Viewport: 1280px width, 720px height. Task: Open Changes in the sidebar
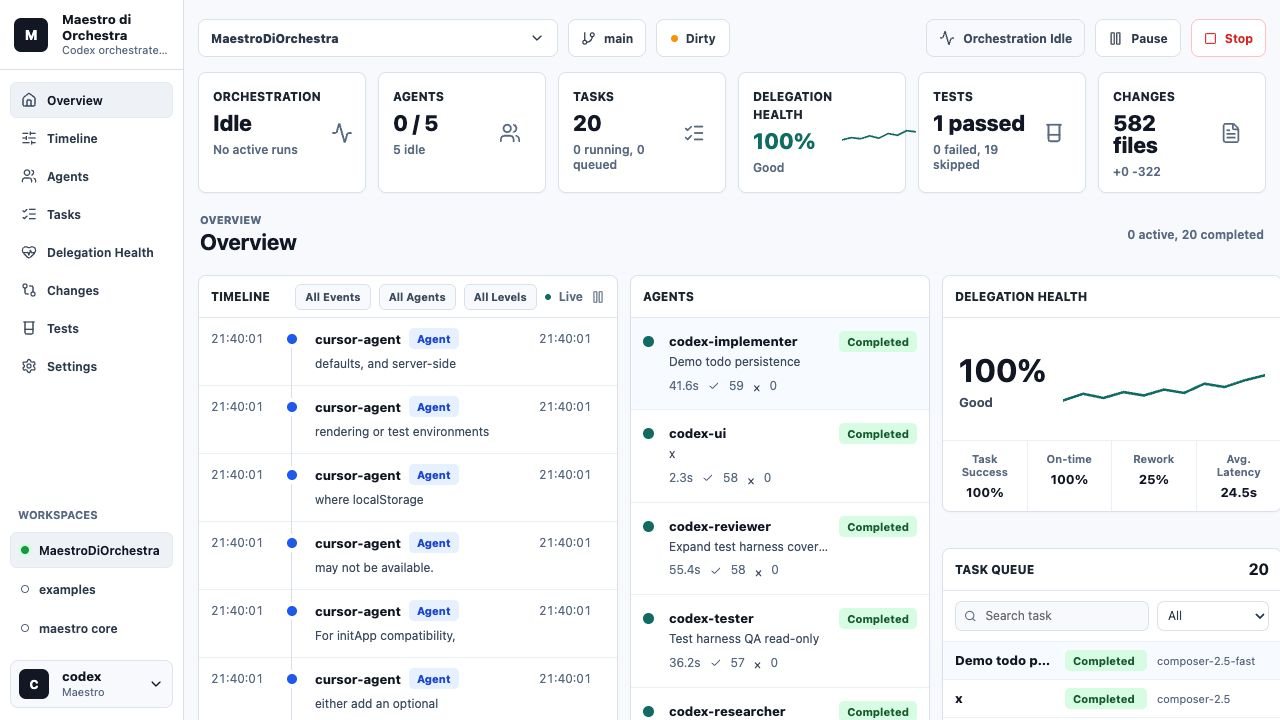pos(91,290)
